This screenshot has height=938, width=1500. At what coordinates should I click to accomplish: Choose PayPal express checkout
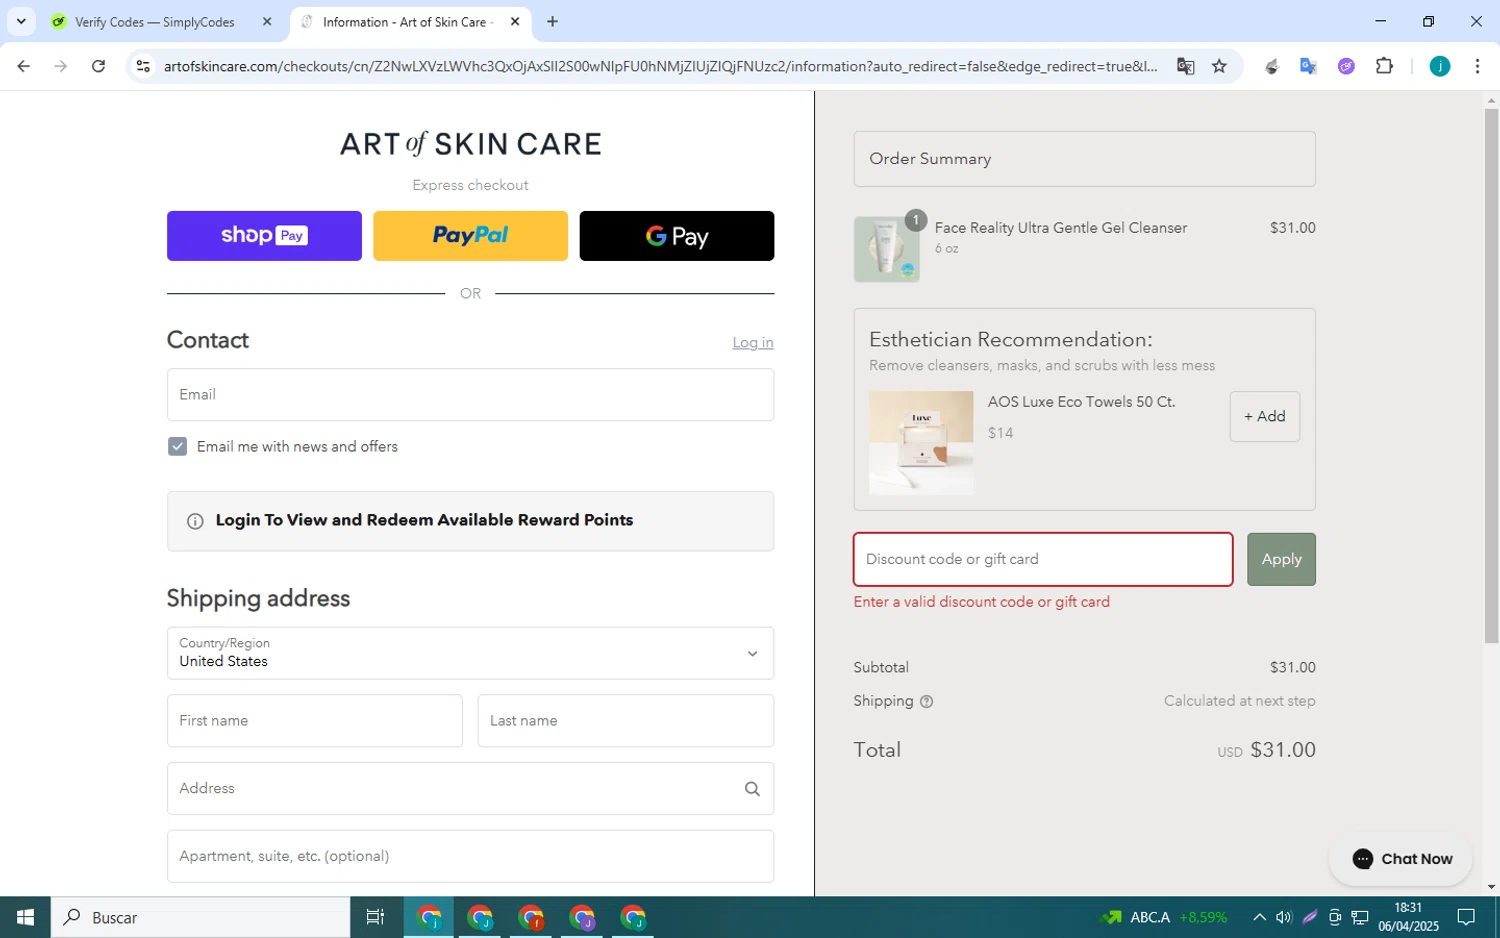pos(470,236)
